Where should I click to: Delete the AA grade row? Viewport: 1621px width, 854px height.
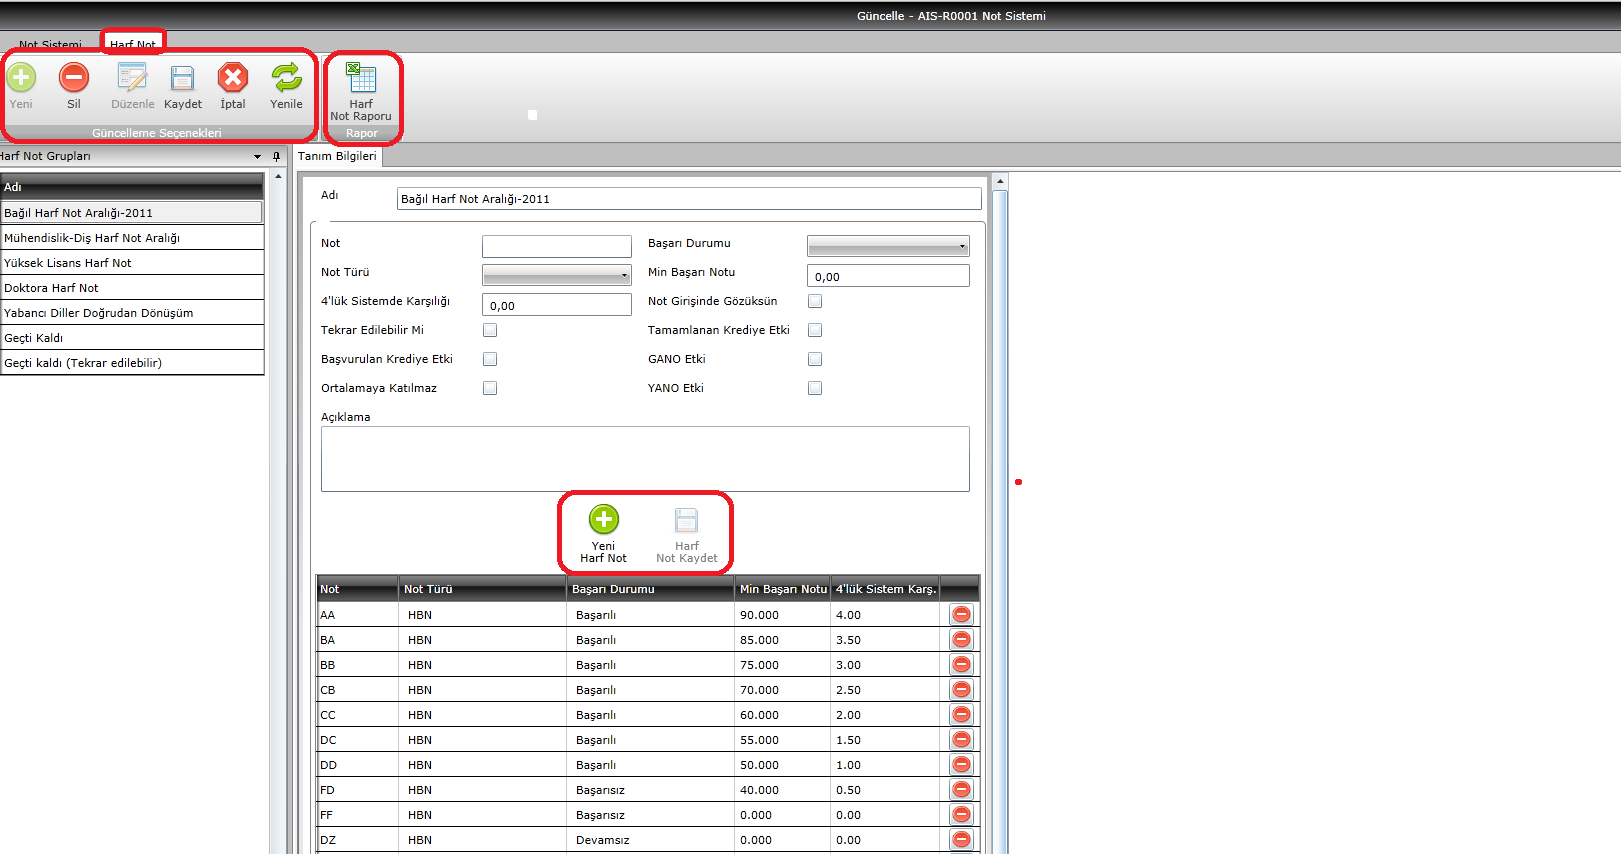tap(962, 615)
